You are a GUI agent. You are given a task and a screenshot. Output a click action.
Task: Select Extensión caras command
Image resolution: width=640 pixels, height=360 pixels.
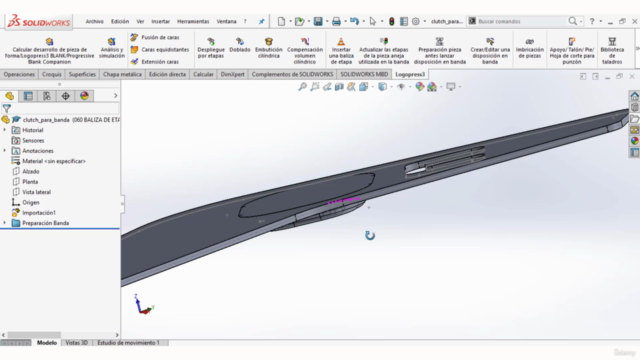pyautogui.click(x=155, y=62)
